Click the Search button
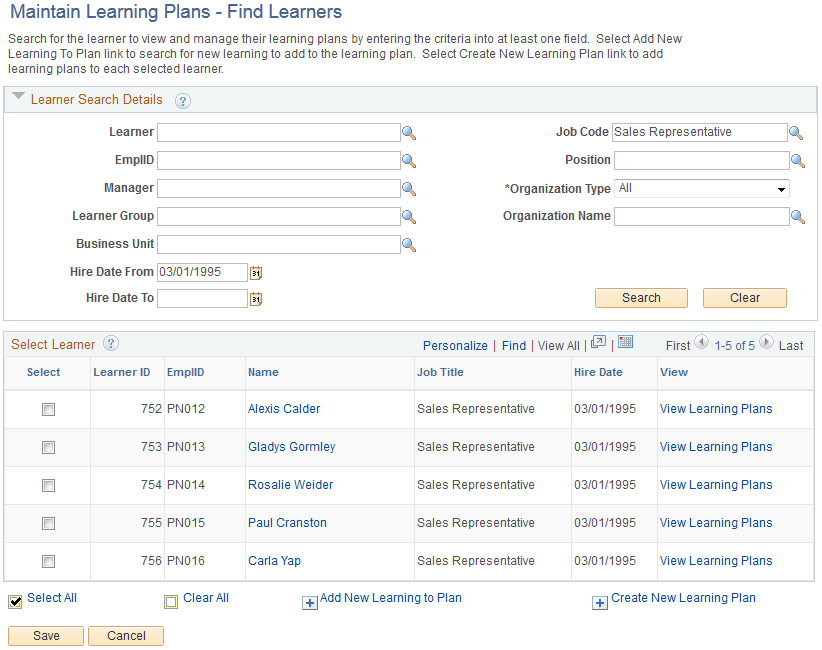This screenshot has height=650, width=822. click(x=641, y=297)
